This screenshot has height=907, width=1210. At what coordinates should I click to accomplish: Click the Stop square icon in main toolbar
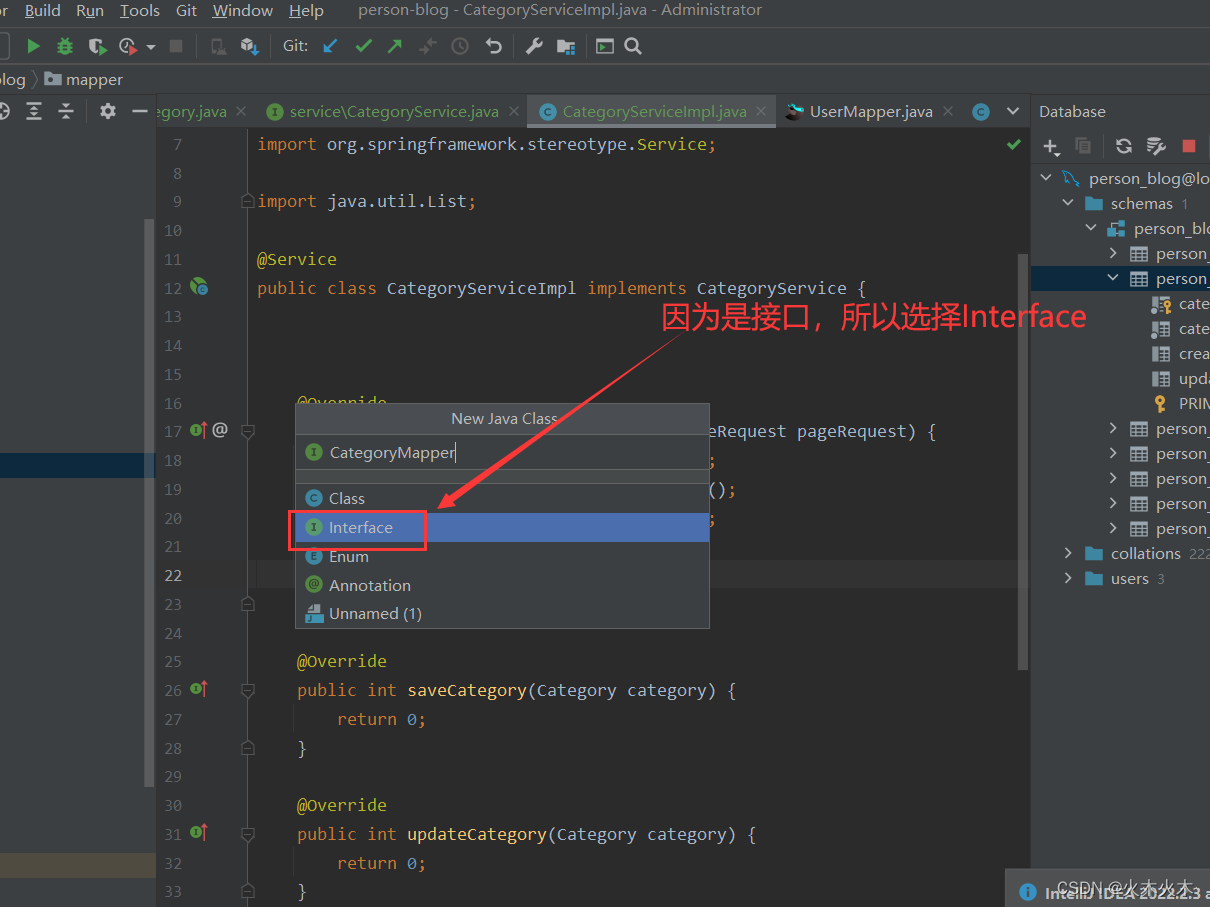176,46
